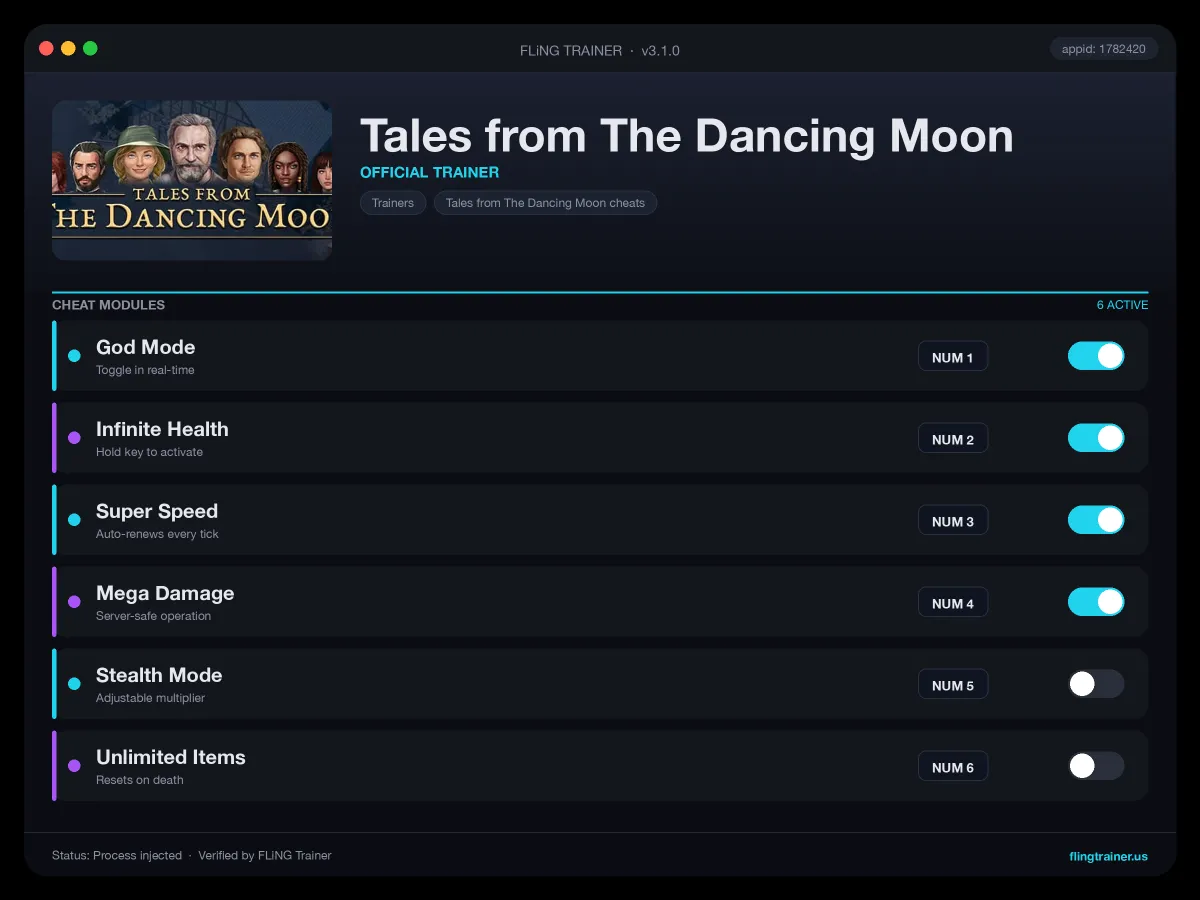Screen dimensions: 1200x900
Task: Click the Unlimited Items title text
Action: point(171,757)
